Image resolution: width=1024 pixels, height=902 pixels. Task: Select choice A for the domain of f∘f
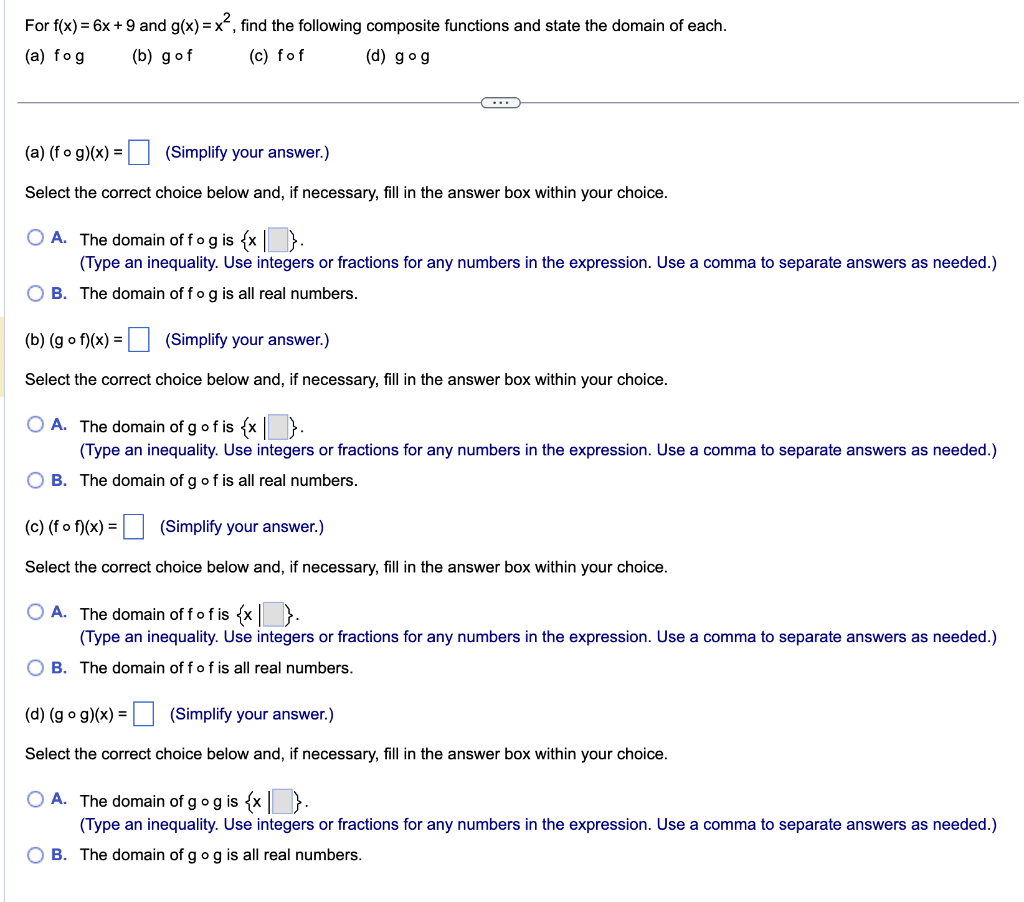click(x=35, y=613)
